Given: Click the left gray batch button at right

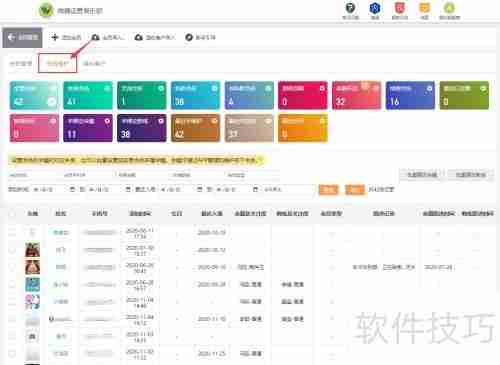Looking at the screenshot, I should coord(422,175).
